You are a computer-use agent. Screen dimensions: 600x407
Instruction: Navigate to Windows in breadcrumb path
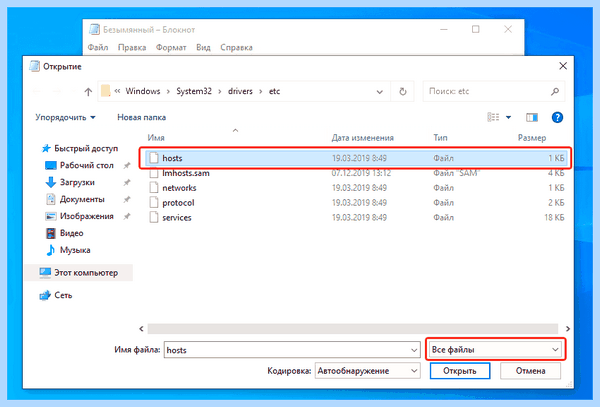click(143, 91)
